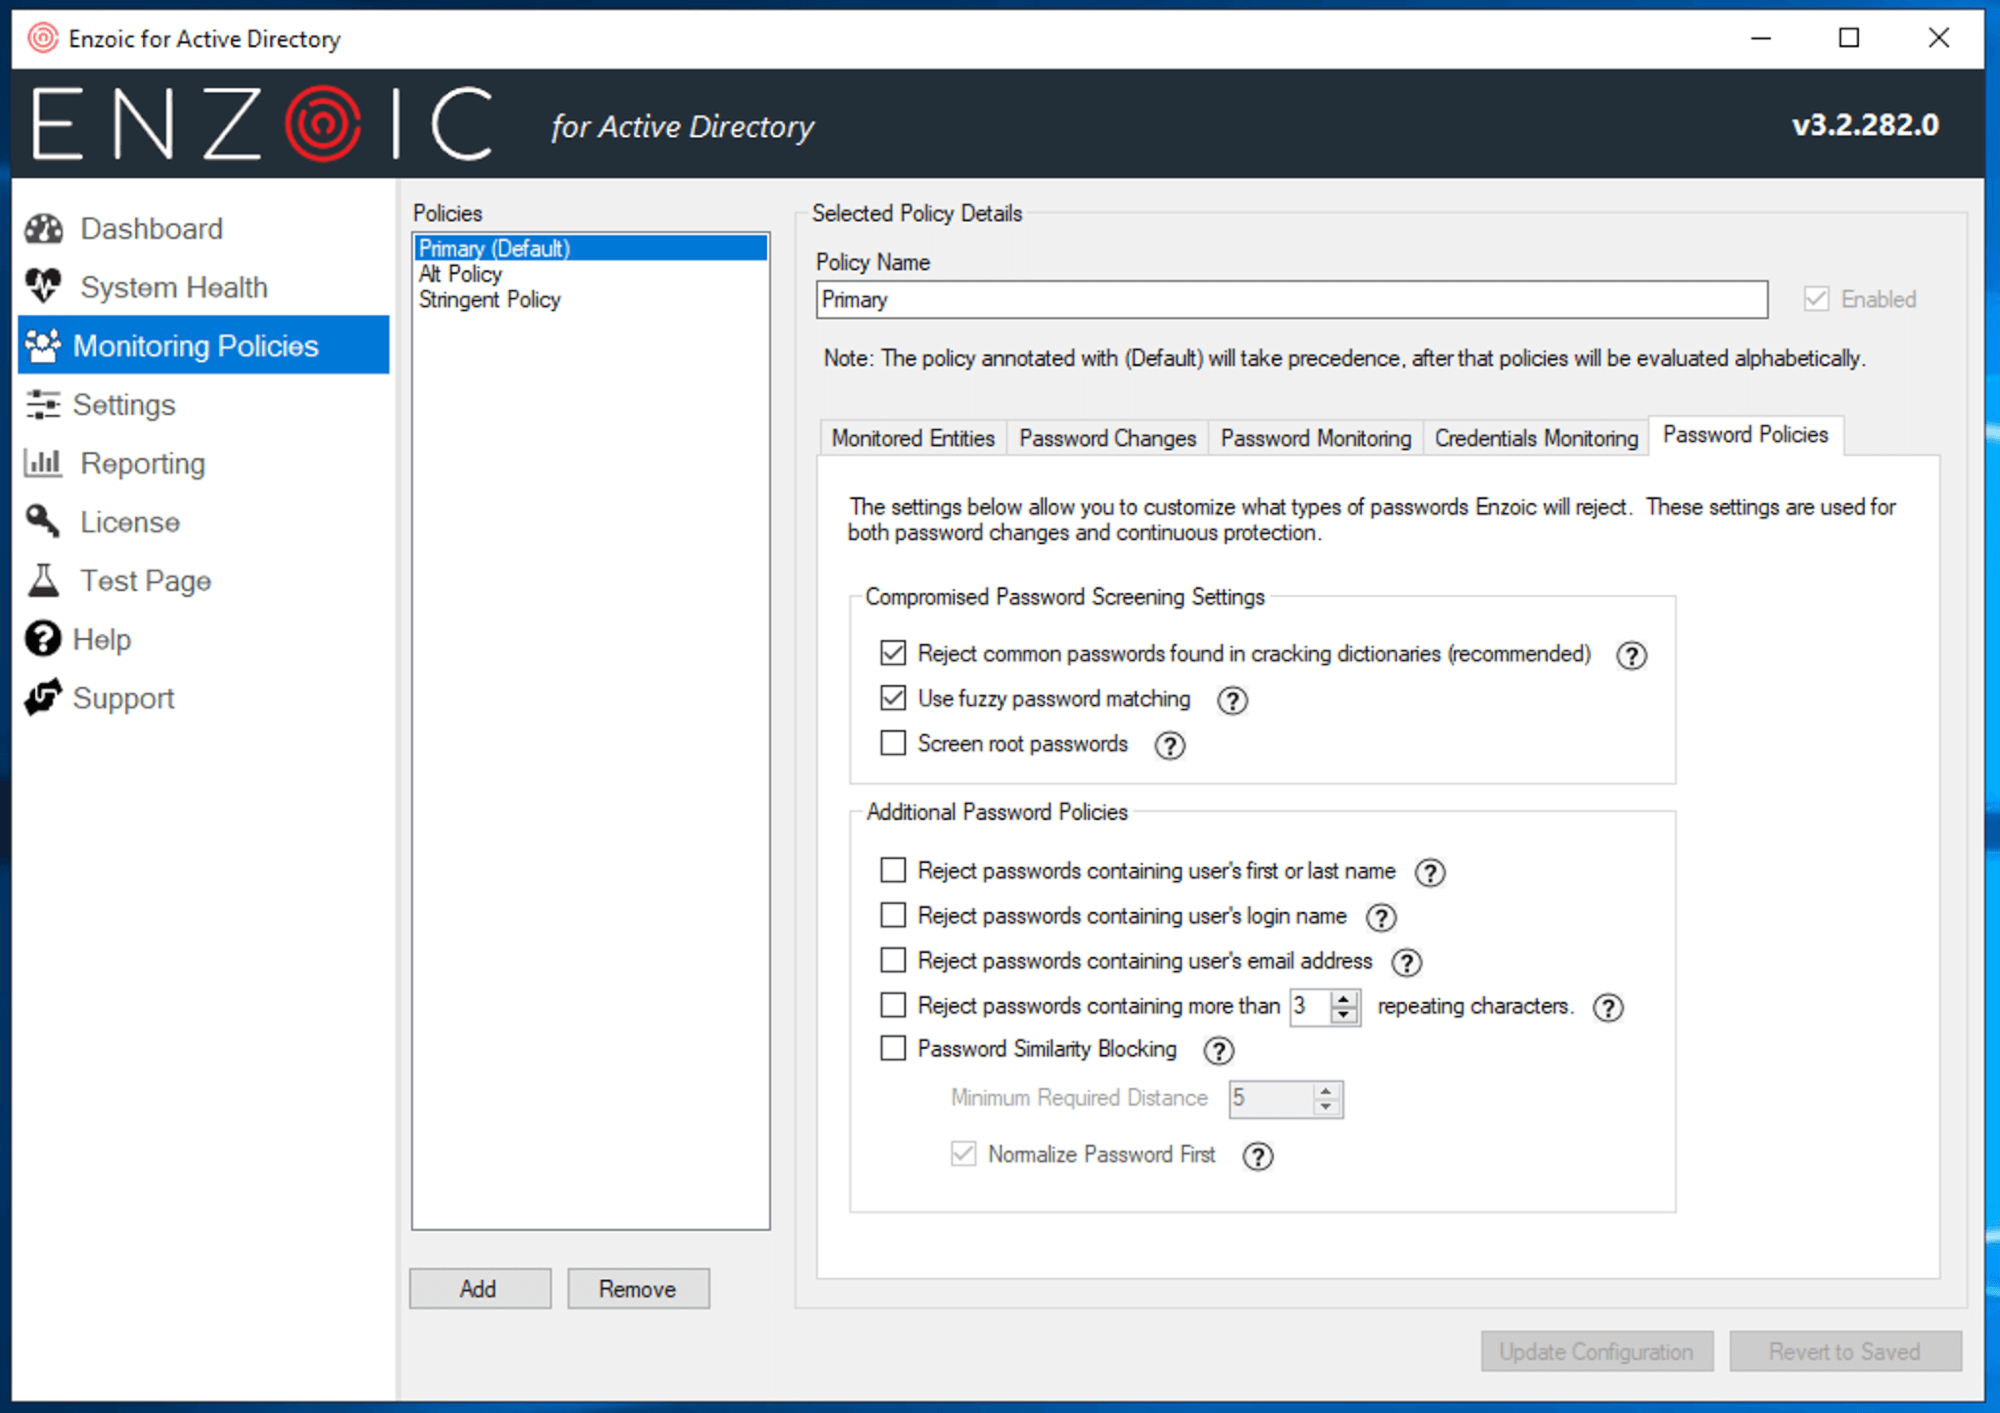Open help for cracking dictionaries option
Viewport: 2000px width, 1413px height.
point(1631,655)
